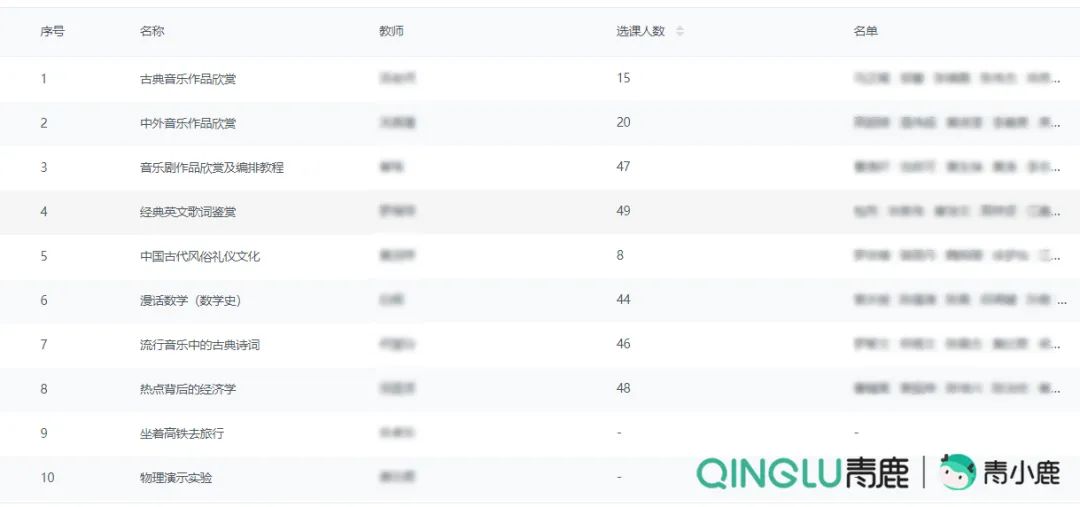Click the QINGLU青鹿 logo text
Viewport: 1080px width, 507px height.
coord(802,473)
